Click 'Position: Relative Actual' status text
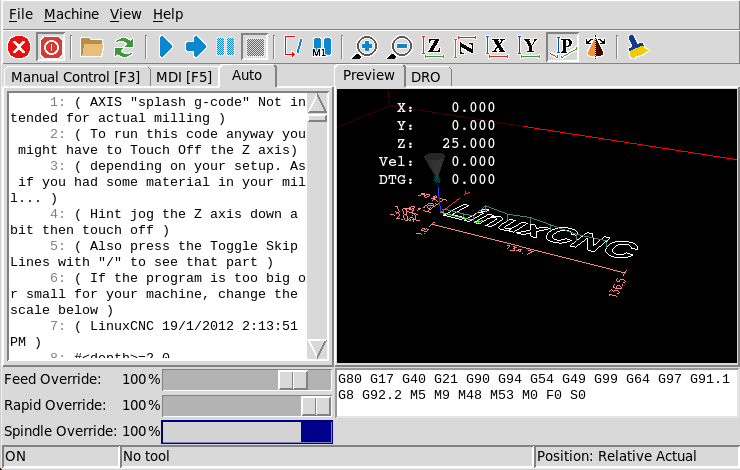740x470 pixels. (616, 456)
